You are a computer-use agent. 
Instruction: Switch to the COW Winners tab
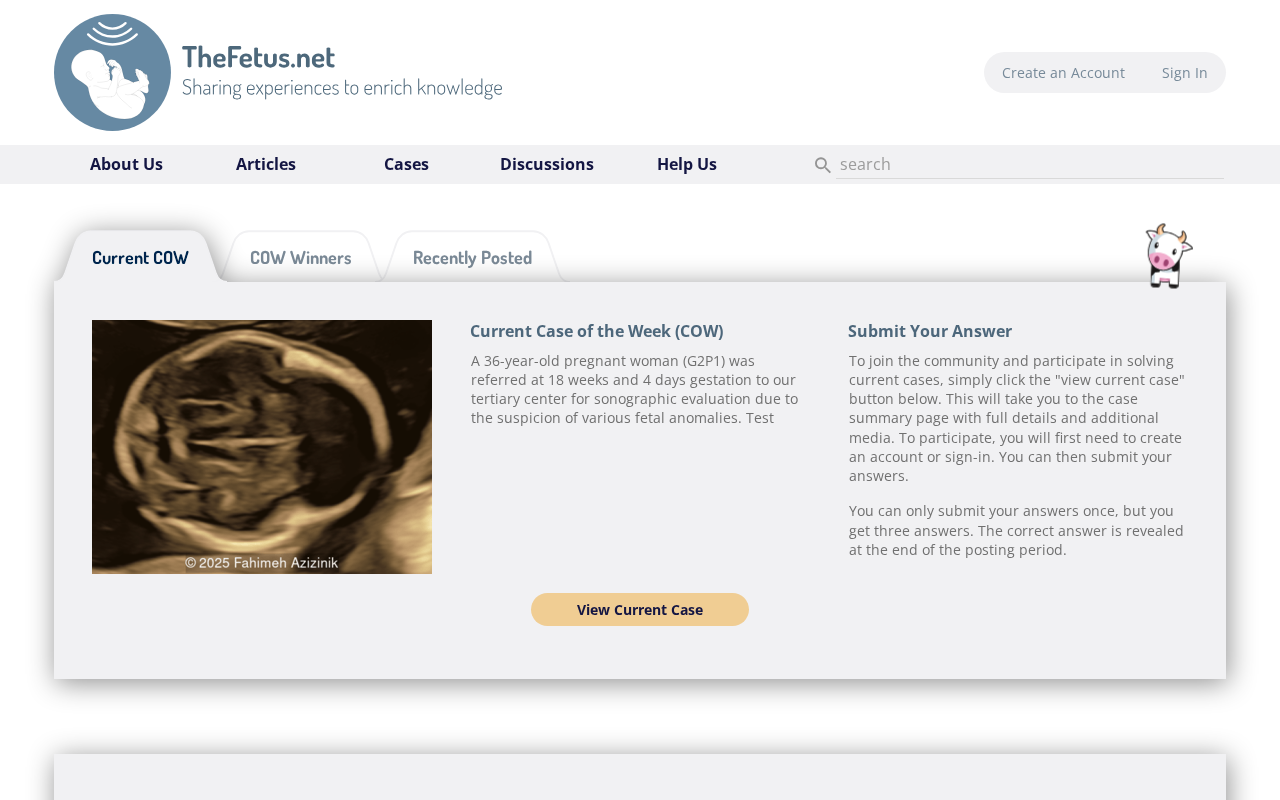coord(301,257)
